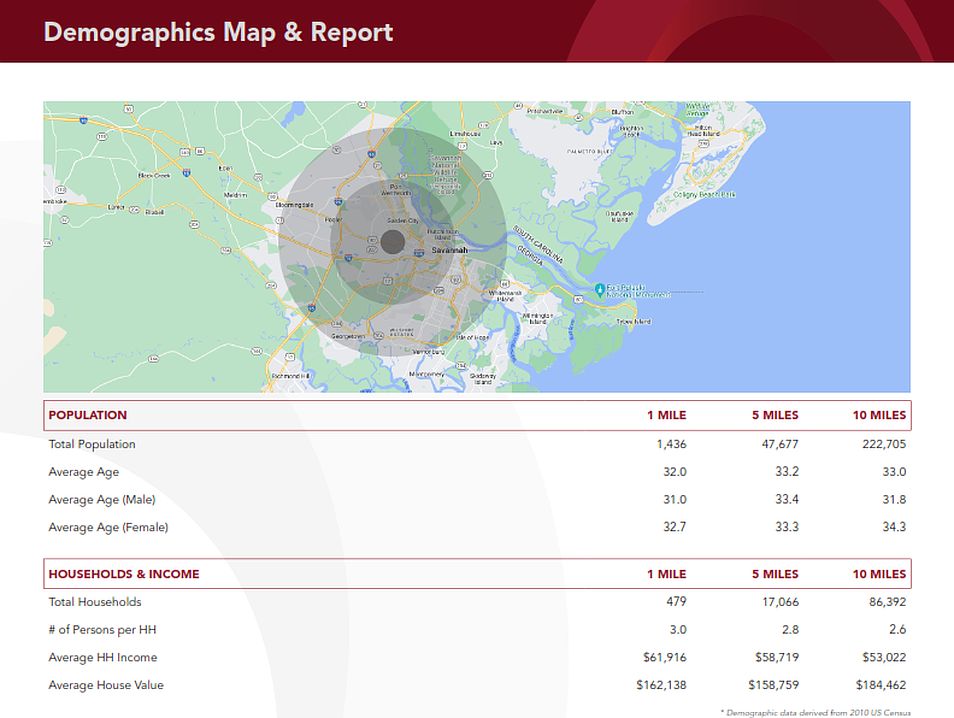Select the 47,677 population value
This screenshot has width=954, height=718.
click(780, 444)
